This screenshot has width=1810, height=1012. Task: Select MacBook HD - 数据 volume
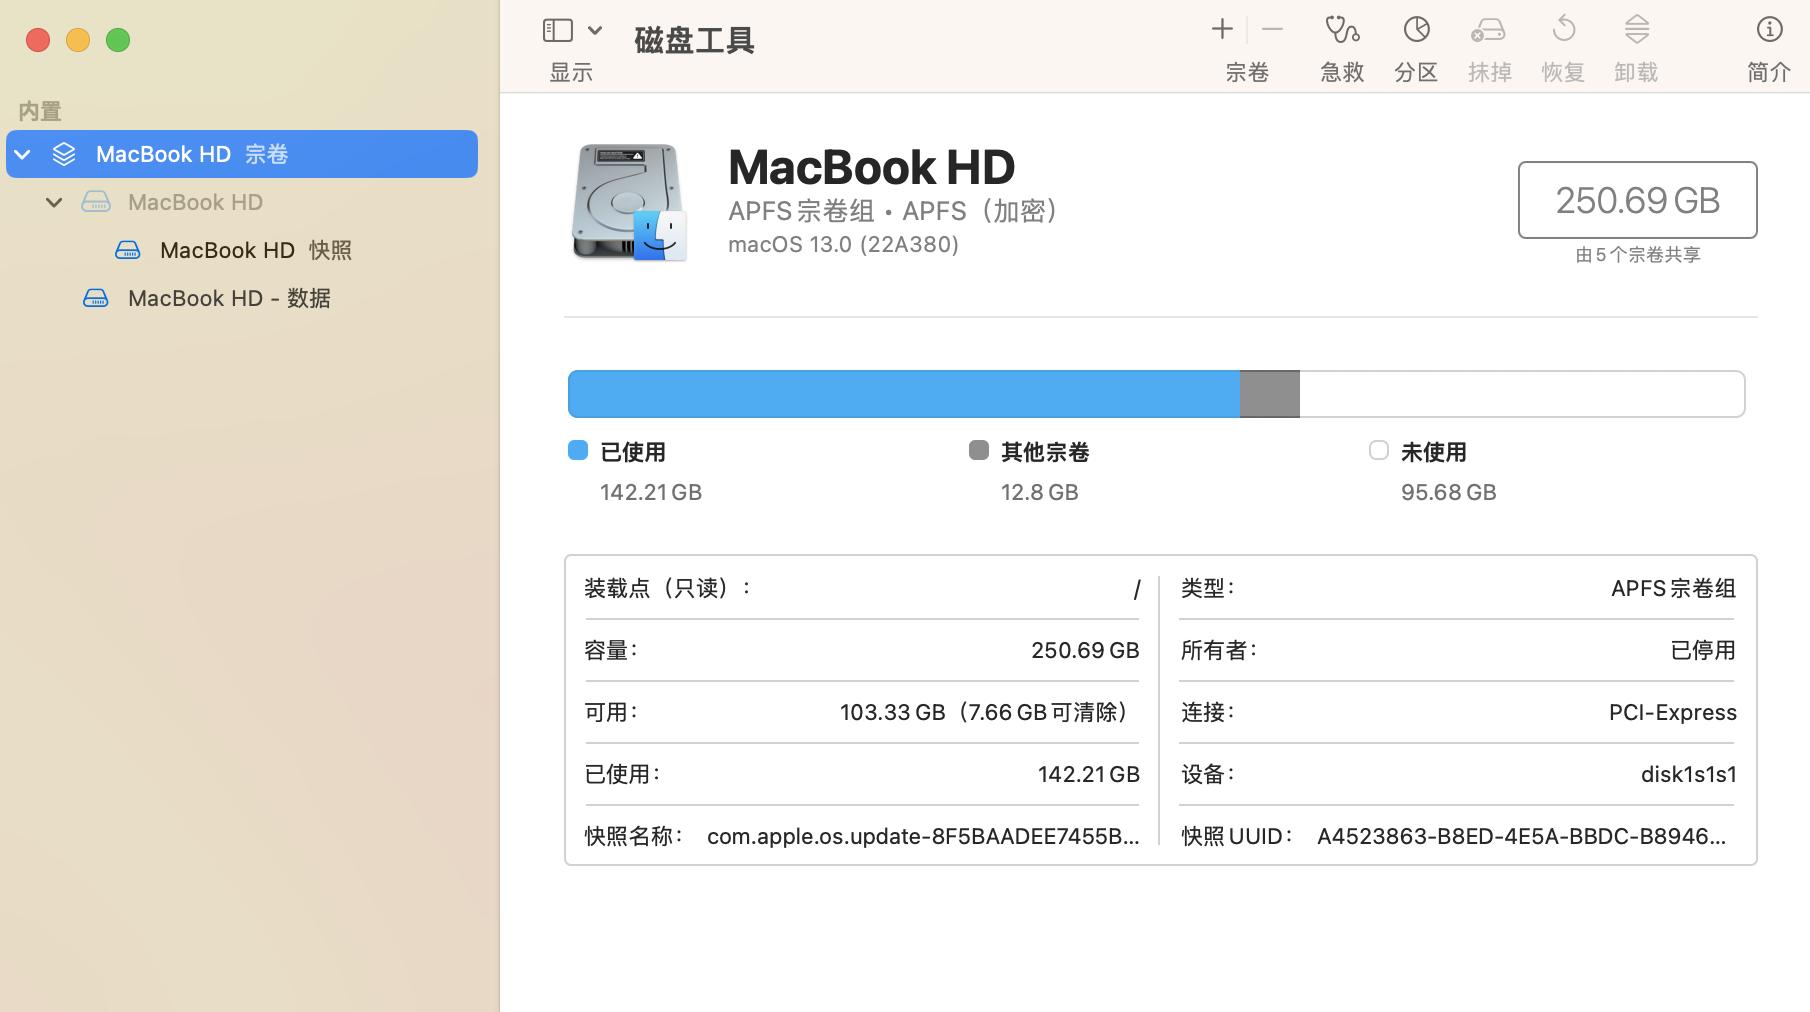tap(229, 298)
